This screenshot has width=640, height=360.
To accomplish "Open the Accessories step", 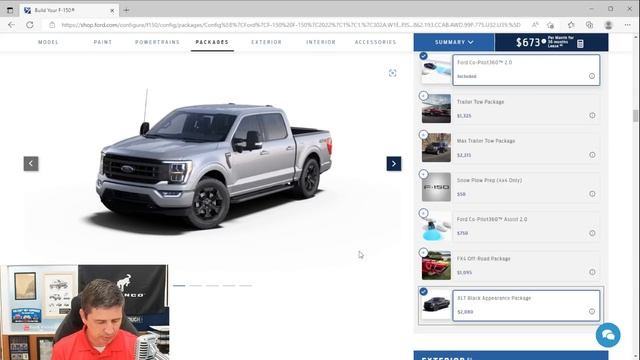I will coord(376,42).
